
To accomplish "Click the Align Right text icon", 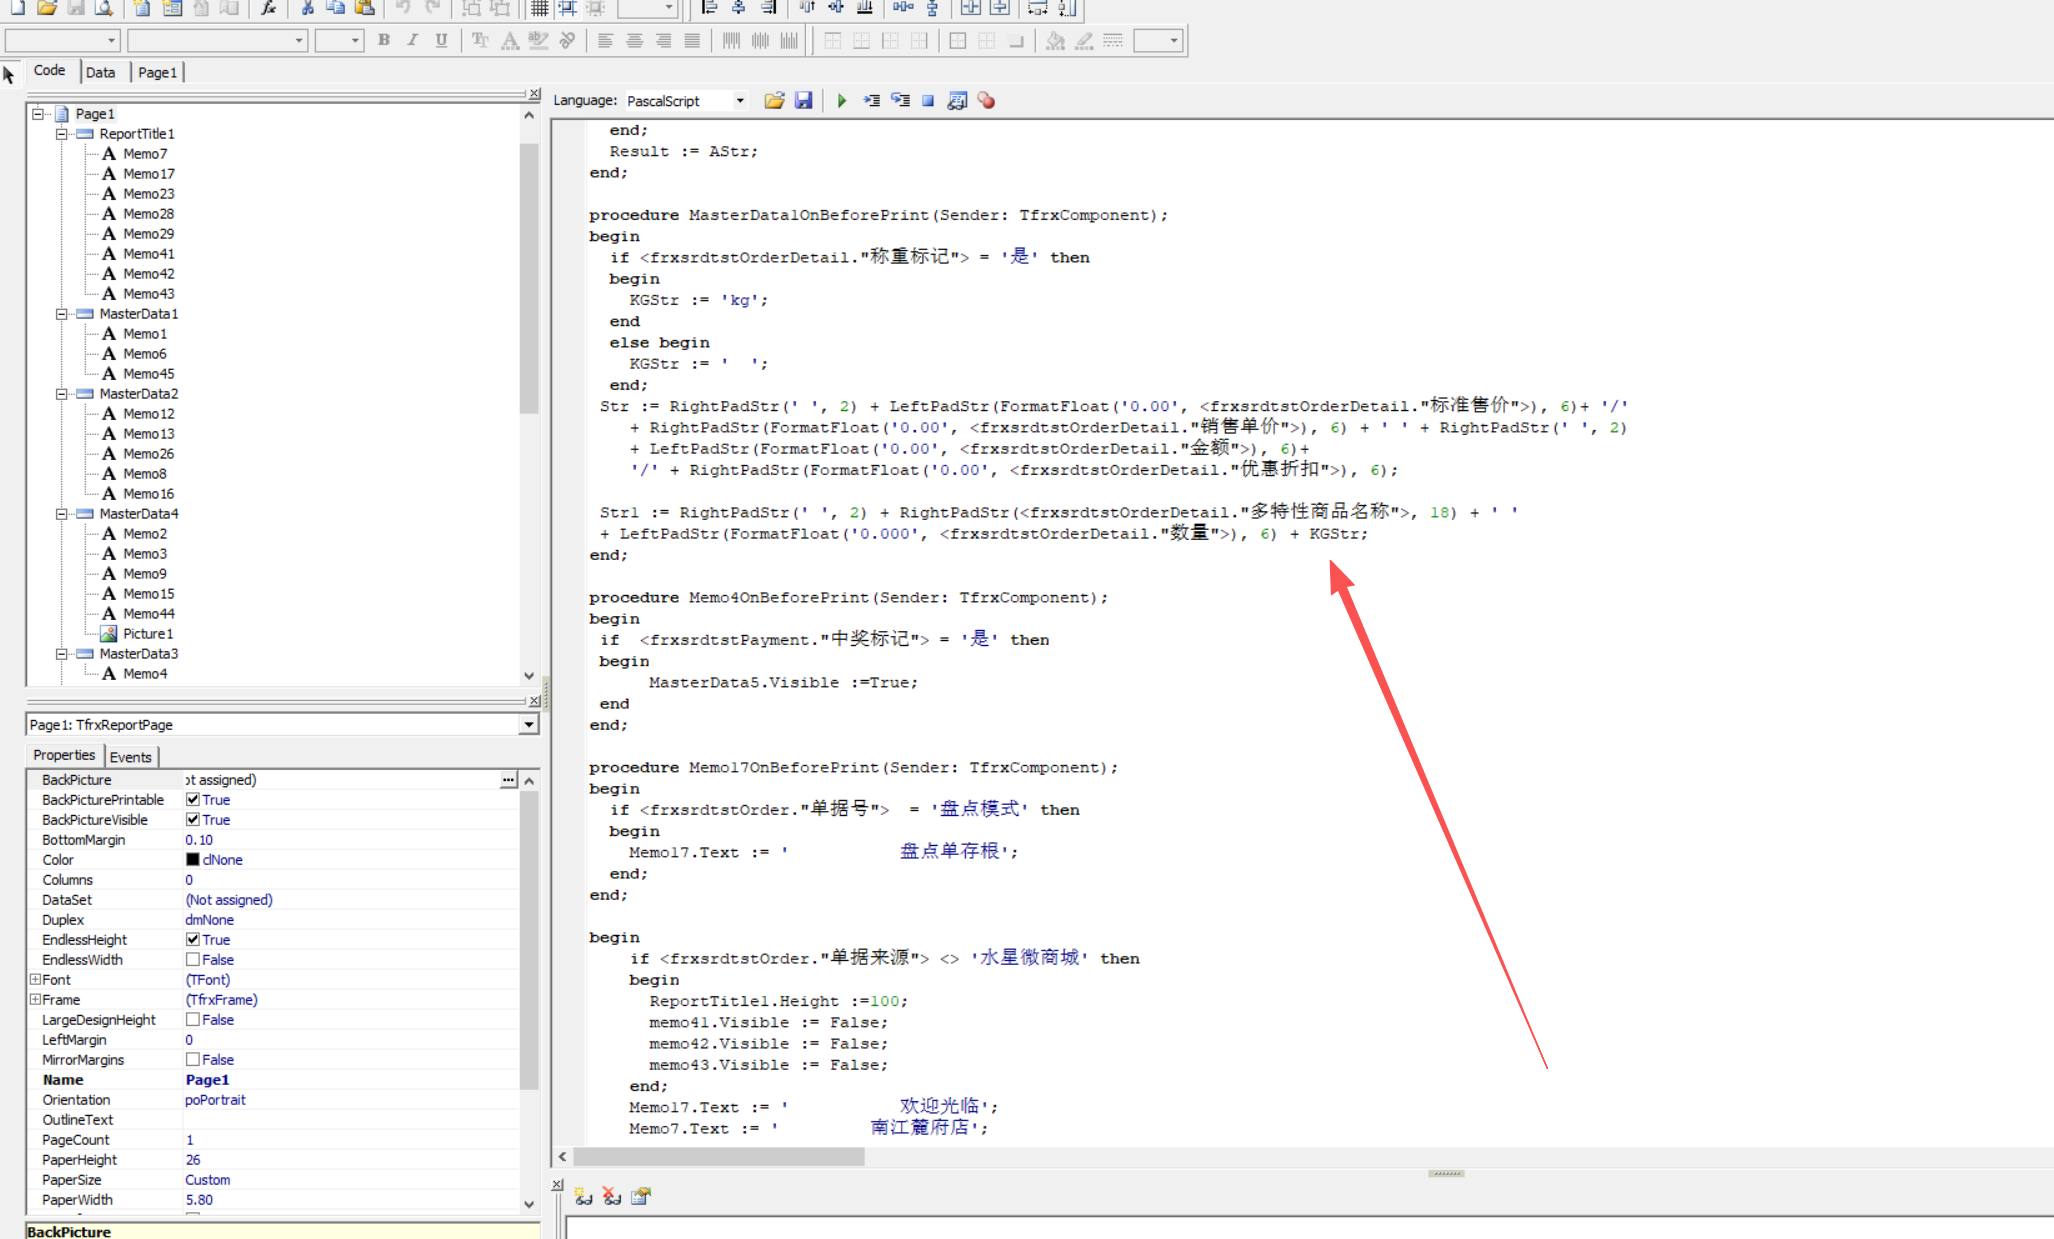I will click(x=663, y=41).
